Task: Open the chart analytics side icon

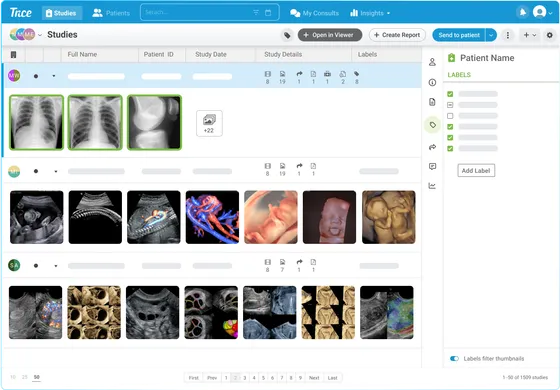Action: click(432, 186)
